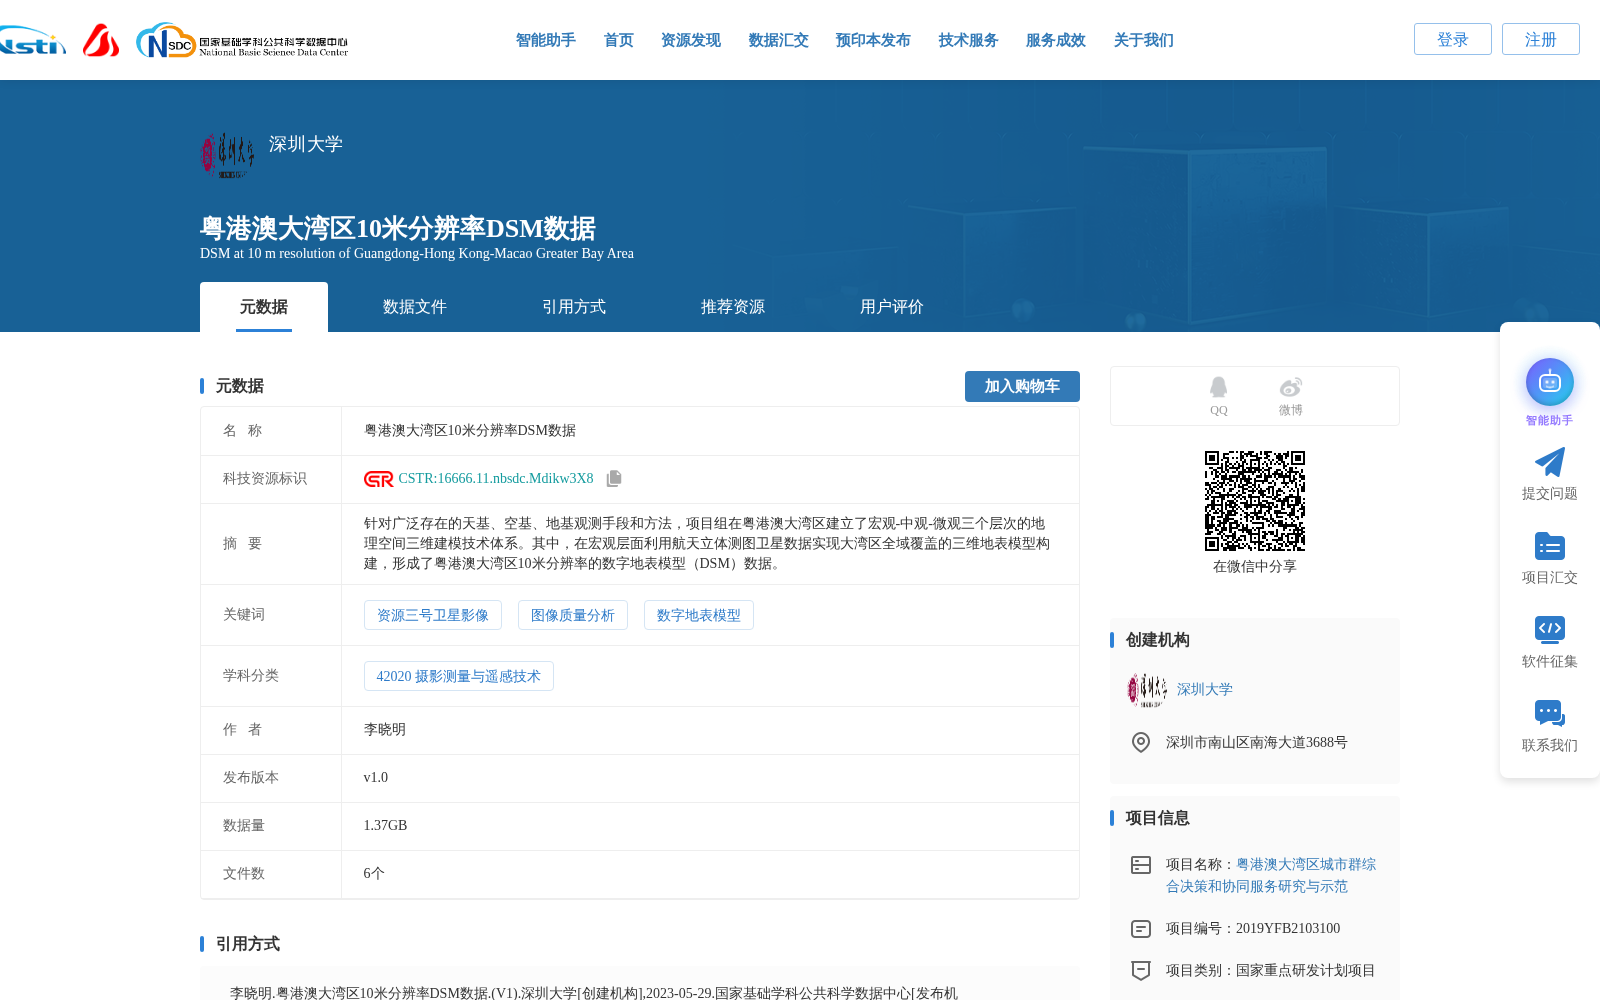Viewport: 1600px width, 1000px height.
Task: Click the author name 李晓明
Action: click(385, 730)
